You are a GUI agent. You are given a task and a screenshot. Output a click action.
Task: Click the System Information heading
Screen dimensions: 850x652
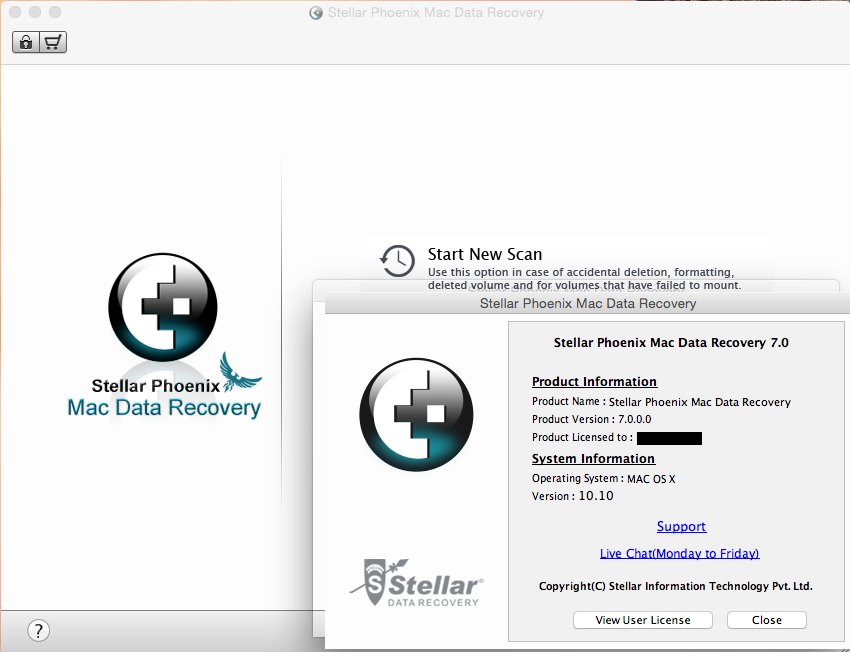click(593, 459)
